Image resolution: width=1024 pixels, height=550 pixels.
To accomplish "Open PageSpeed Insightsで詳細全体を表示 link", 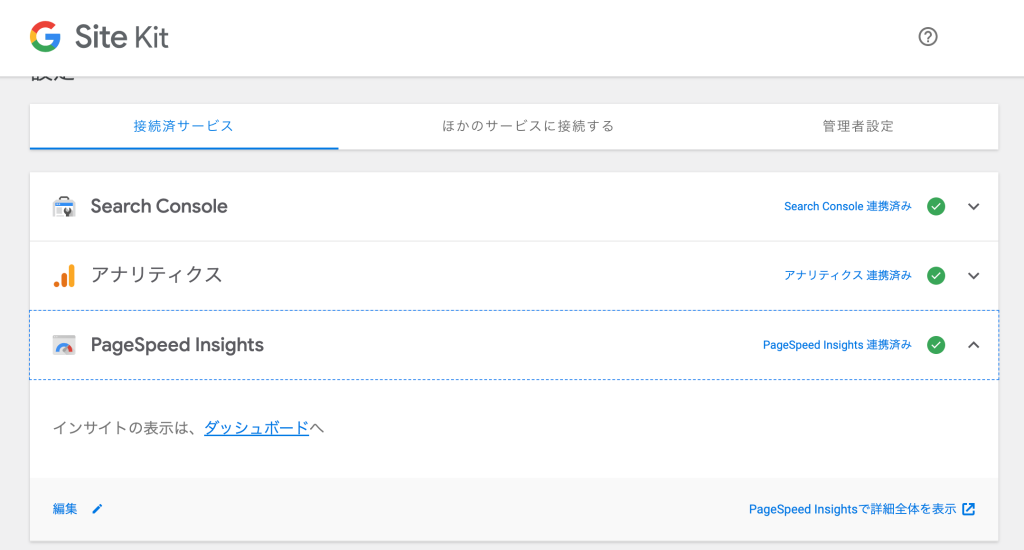I will pyautogui.click(x=852, y=509).
